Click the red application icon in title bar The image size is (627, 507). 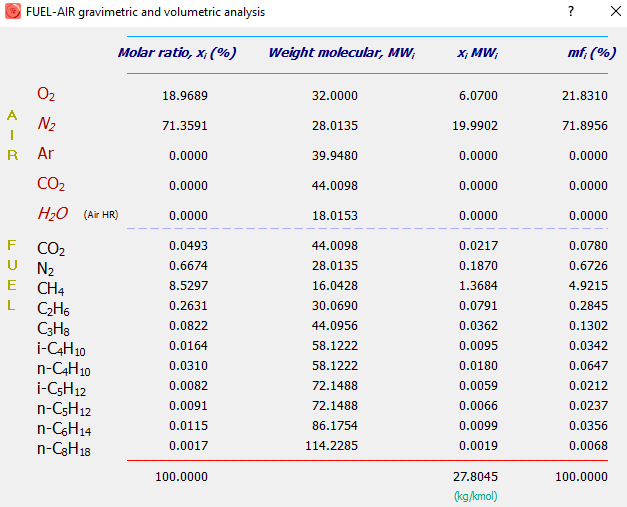click(13, 11)
